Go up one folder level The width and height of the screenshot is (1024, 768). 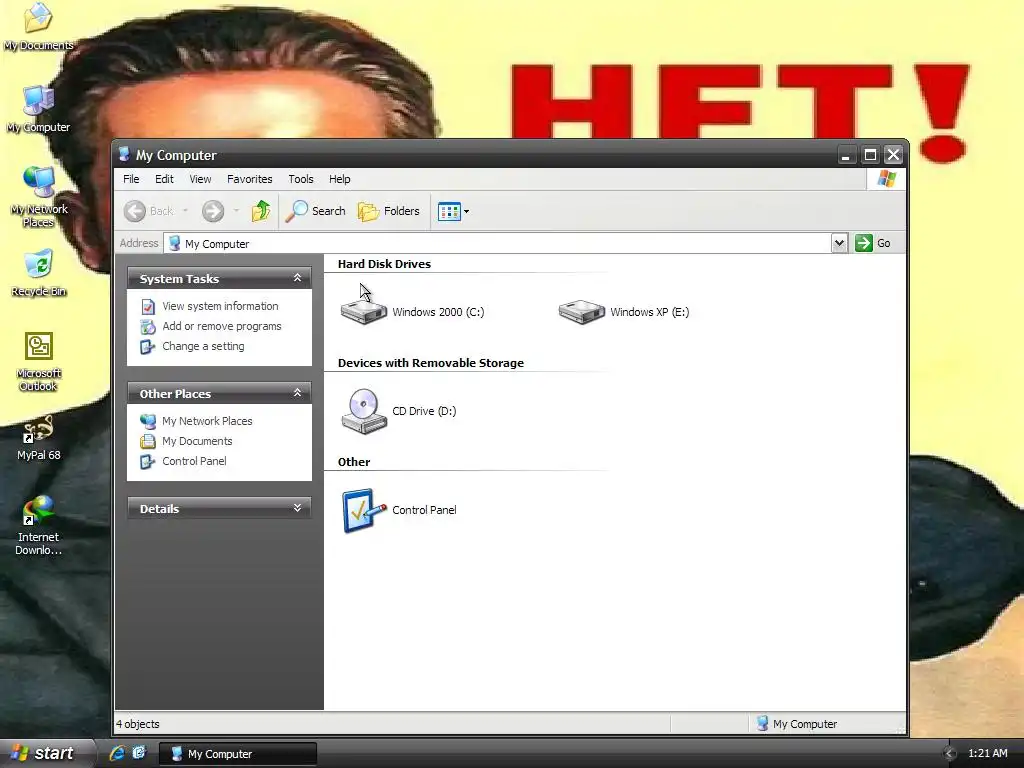point(261,211)
